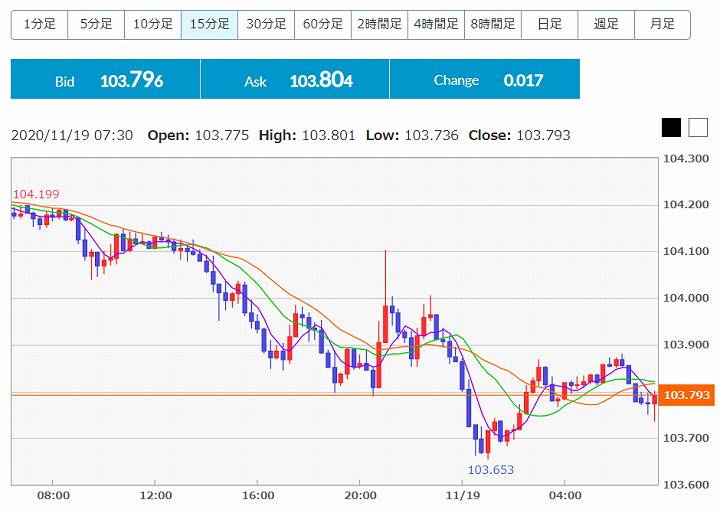
Task: Switch to 4時間足 candles
Action: (436, 24)
